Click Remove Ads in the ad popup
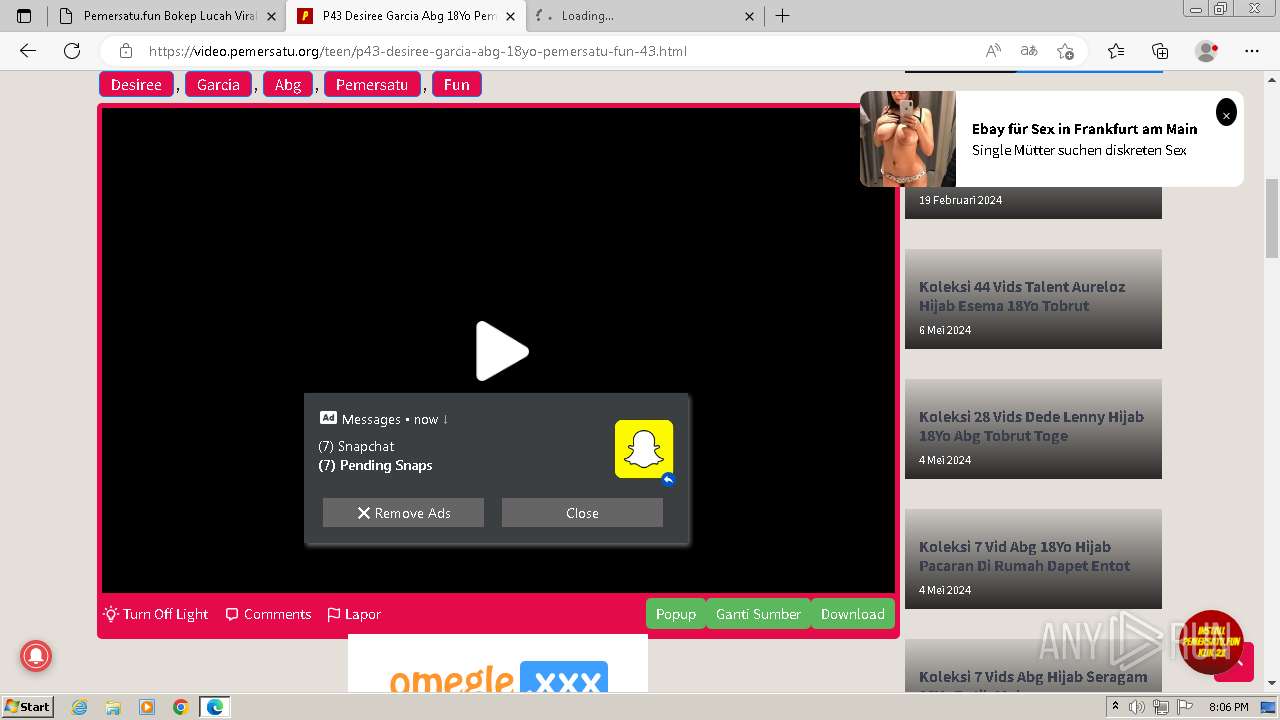1280x720 pixels. [403, 513]
